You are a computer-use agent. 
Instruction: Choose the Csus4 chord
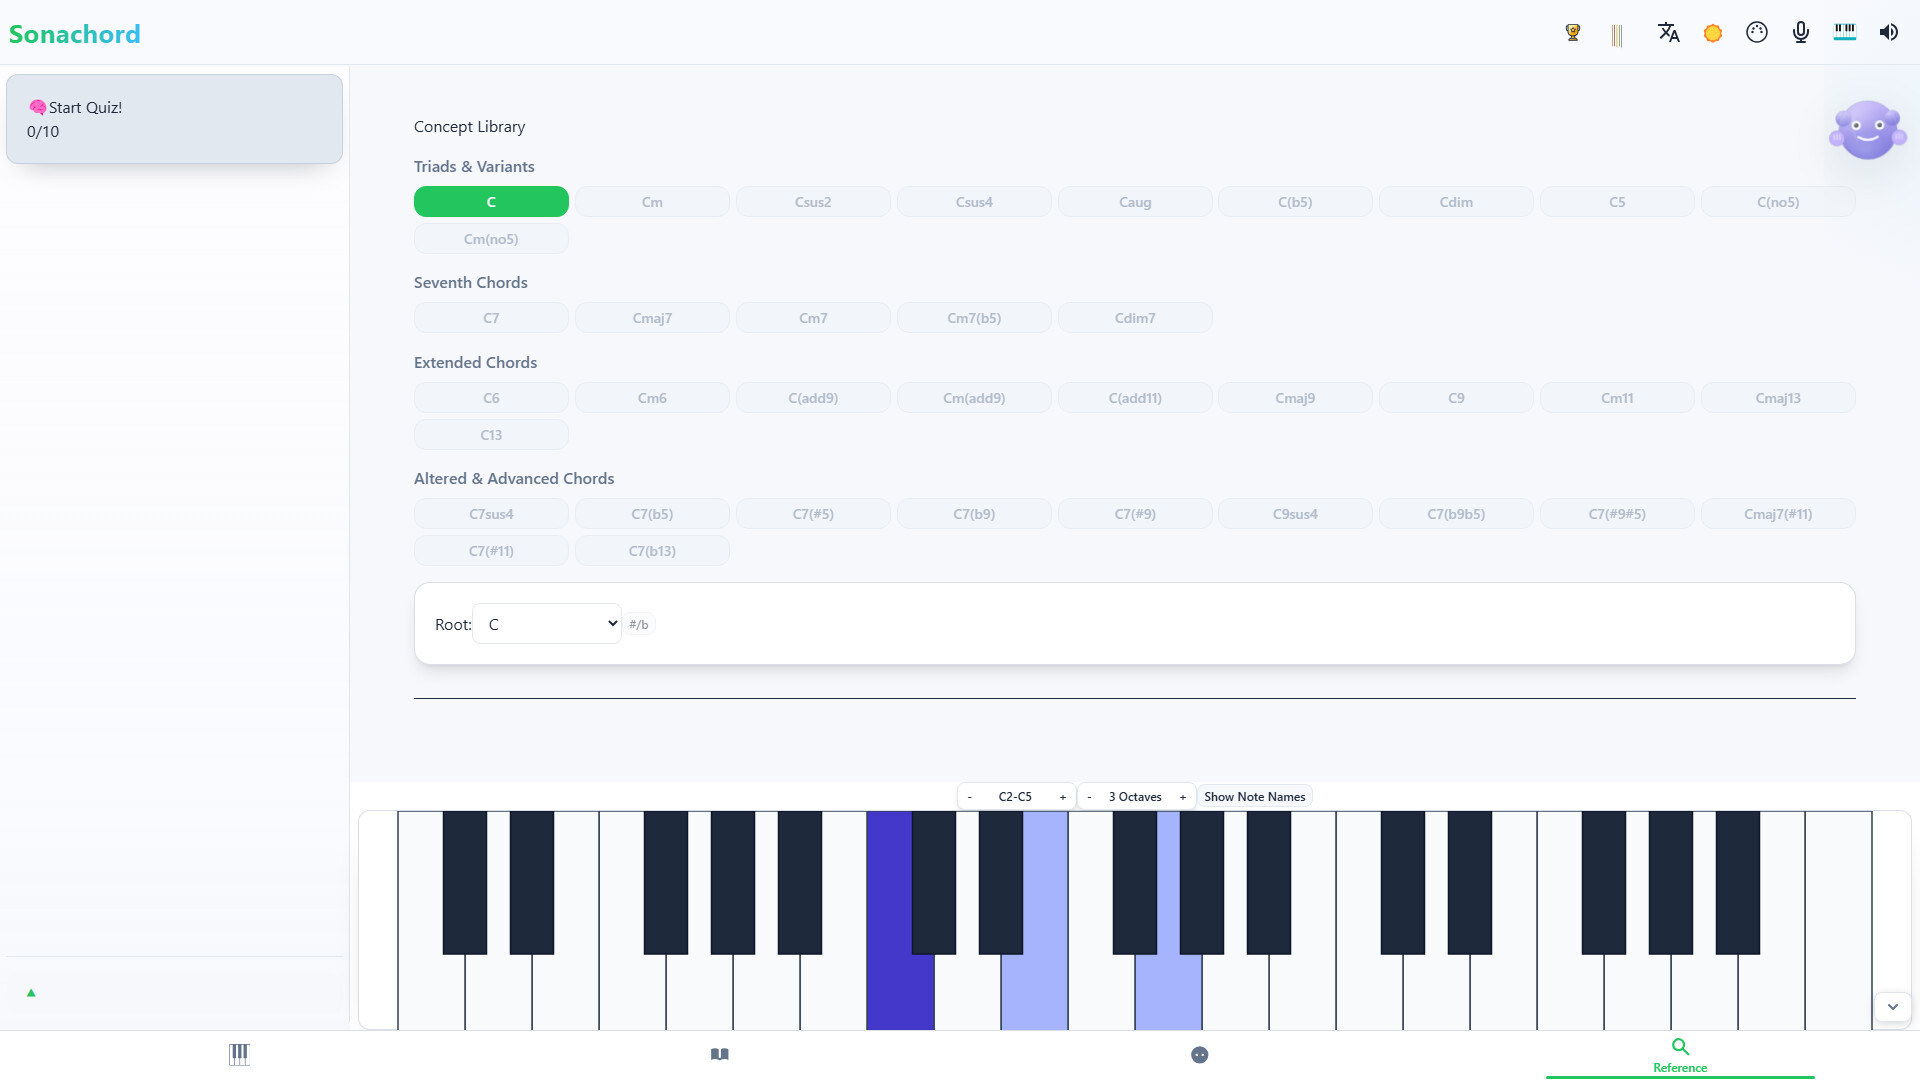coord(974,202)
